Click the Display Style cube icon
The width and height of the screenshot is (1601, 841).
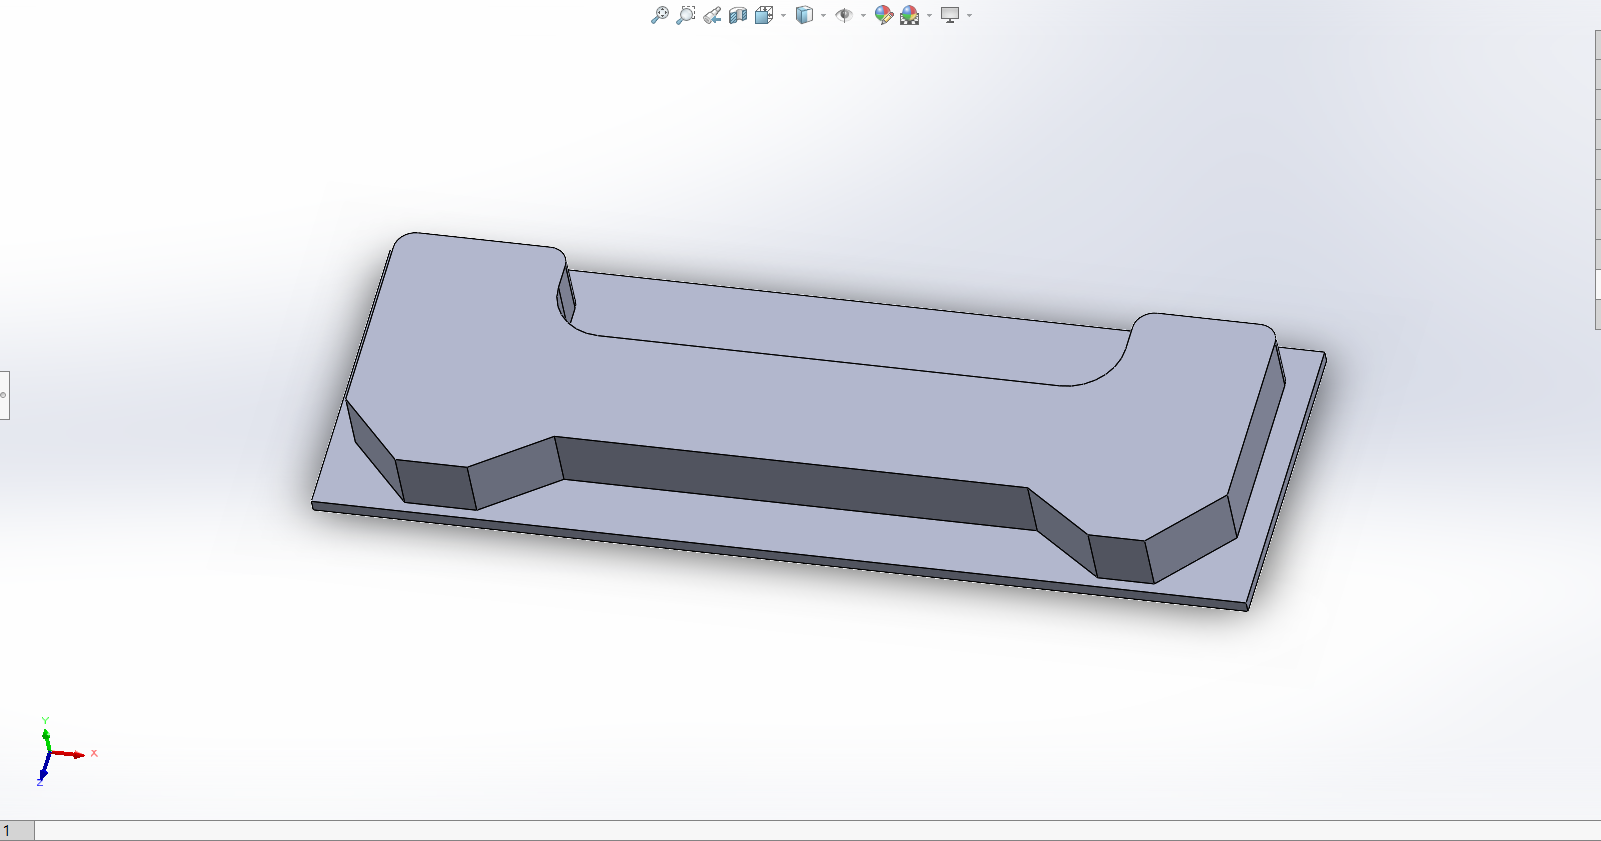[804, 15]
